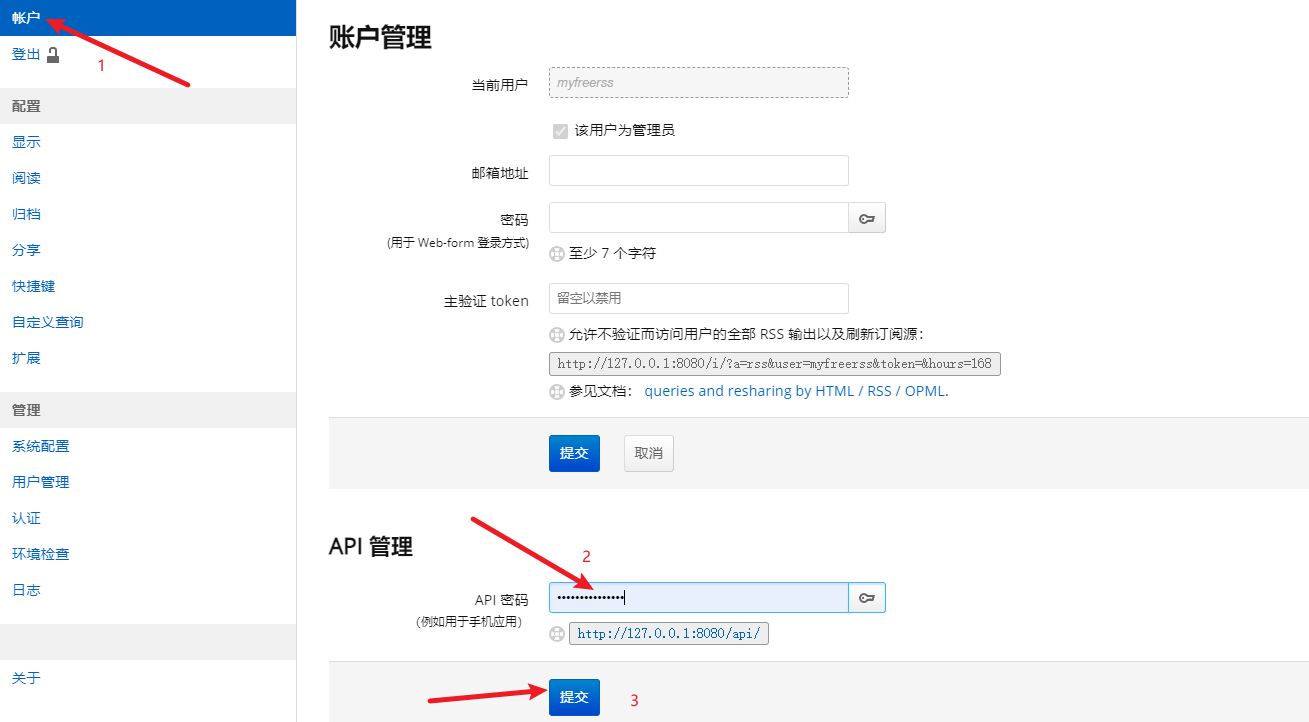Open 系统配置 page
Screen dimensions: 1309x722
pos(41,446)
